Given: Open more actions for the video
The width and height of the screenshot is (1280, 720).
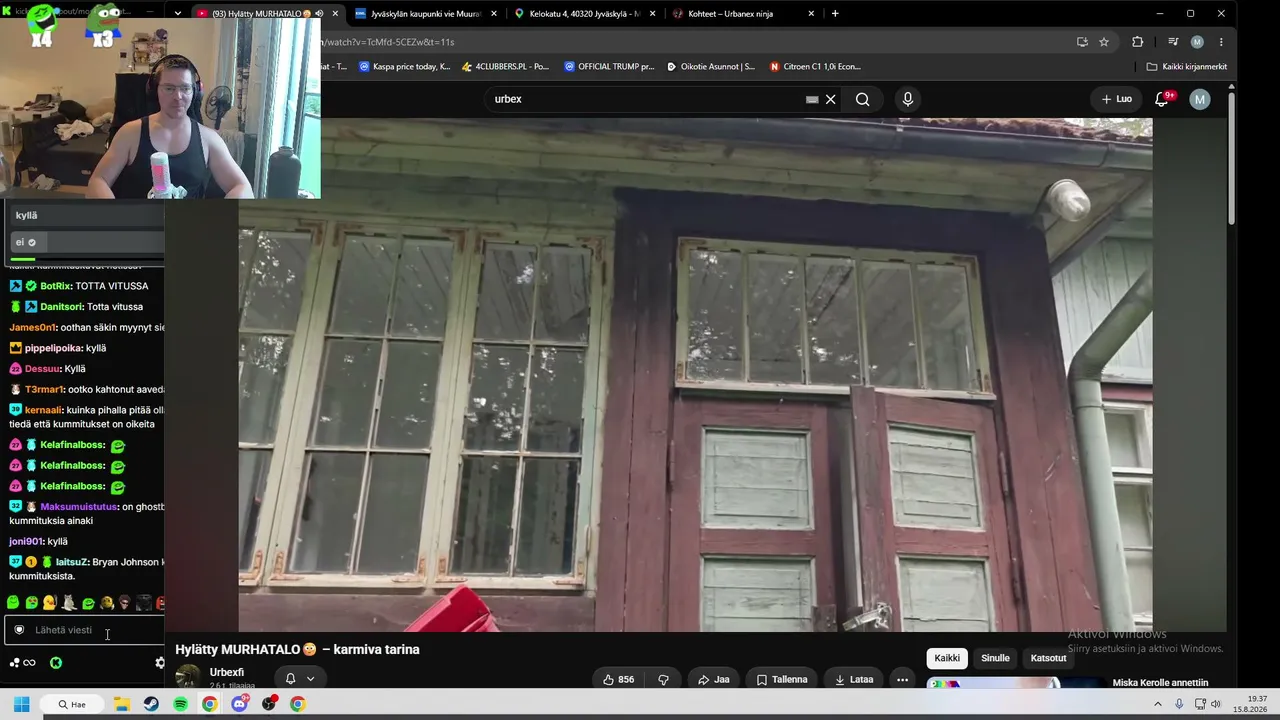Looking at the screenshot, I should [902, 680].
